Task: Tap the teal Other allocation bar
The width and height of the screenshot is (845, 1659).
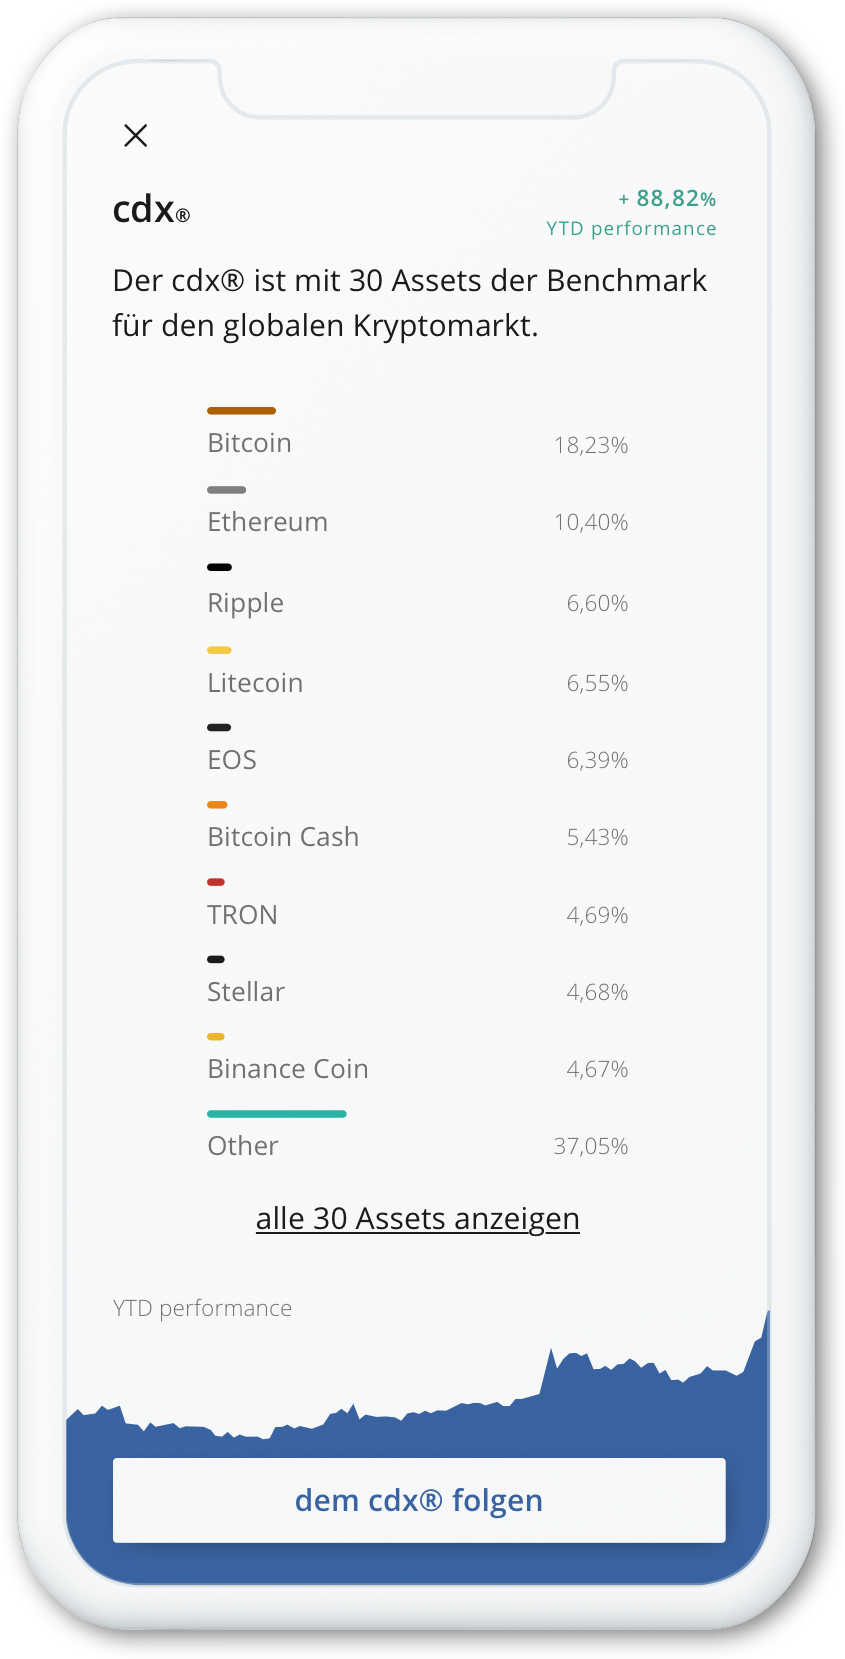Action: (277, 1113)
